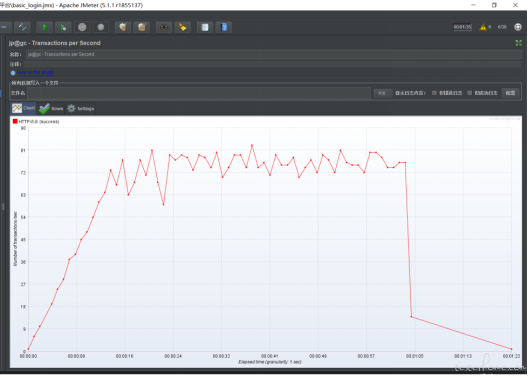528x378 pixels.
Task: Open the Help on this plugin link
Action: tap(35, 72)
